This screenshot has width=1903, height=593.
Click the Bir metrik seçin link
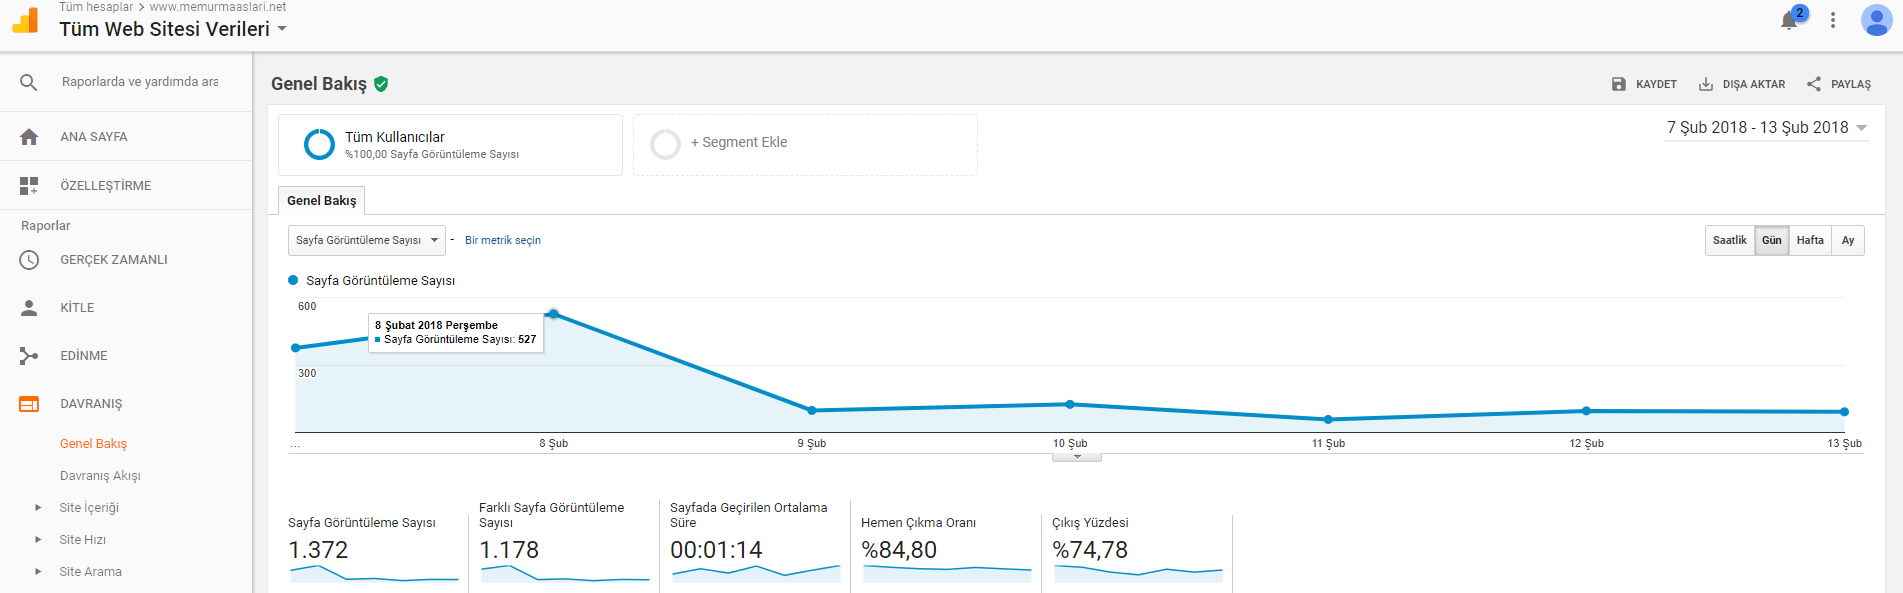pyautogui.click(x=503, y=240)
